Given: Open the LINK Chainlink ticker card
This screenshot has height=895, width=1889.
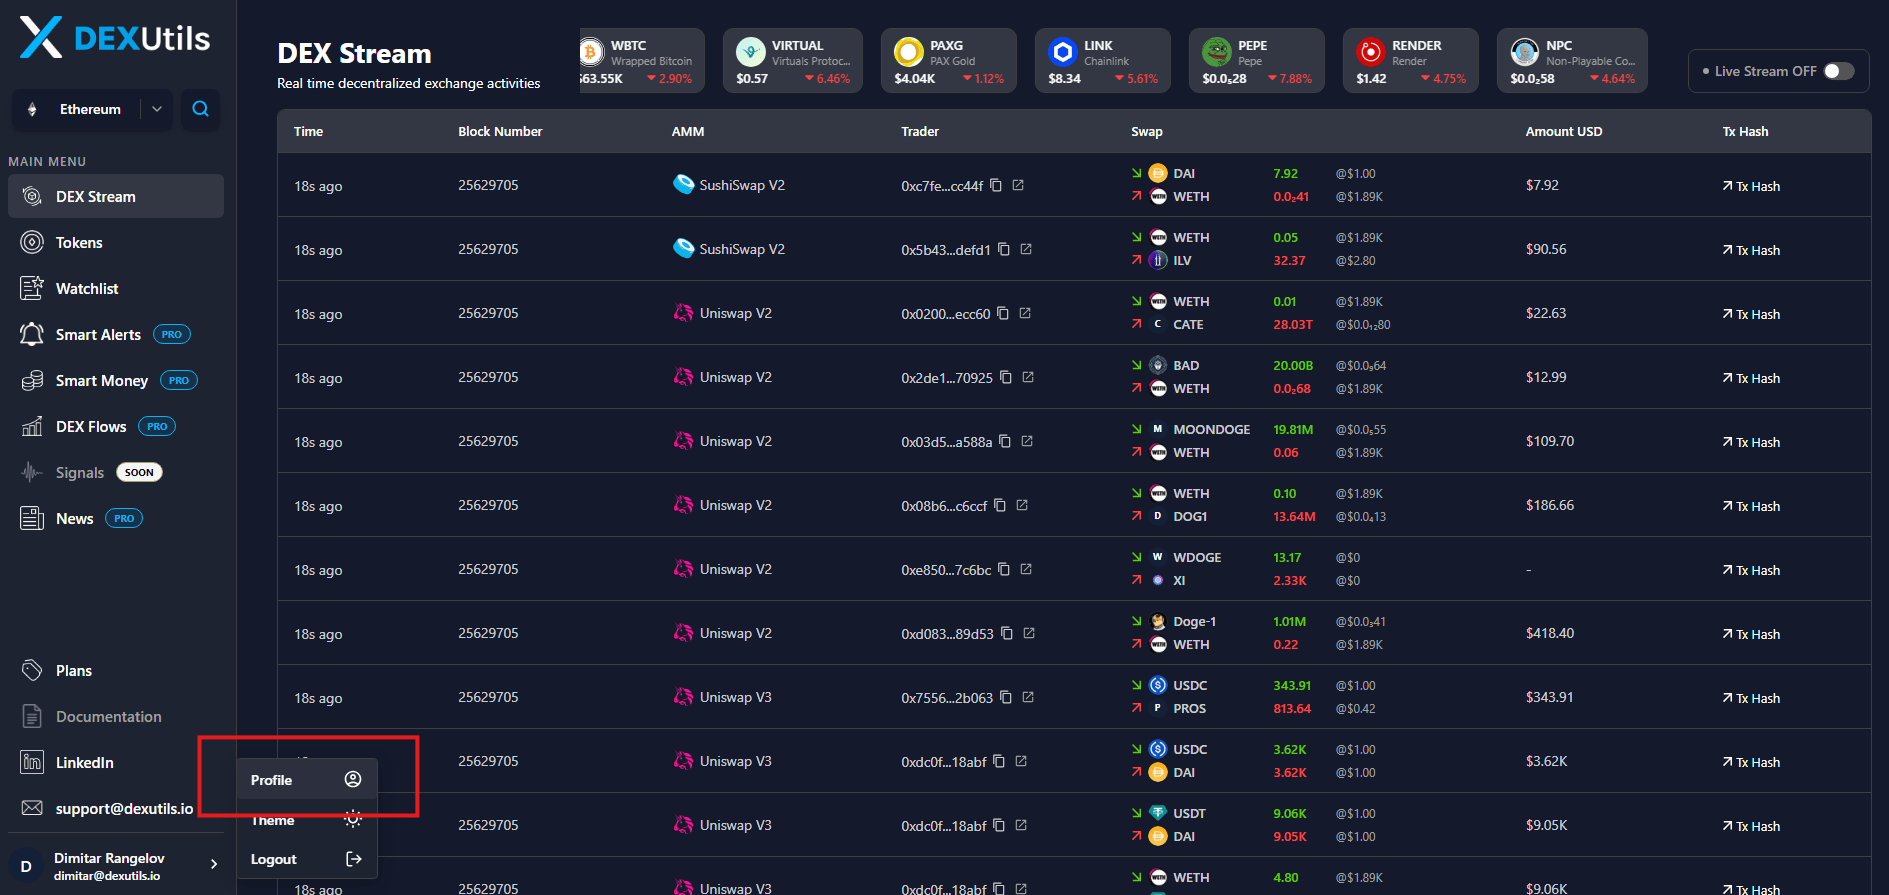Looking at the screenshot, I should 1103,61.
